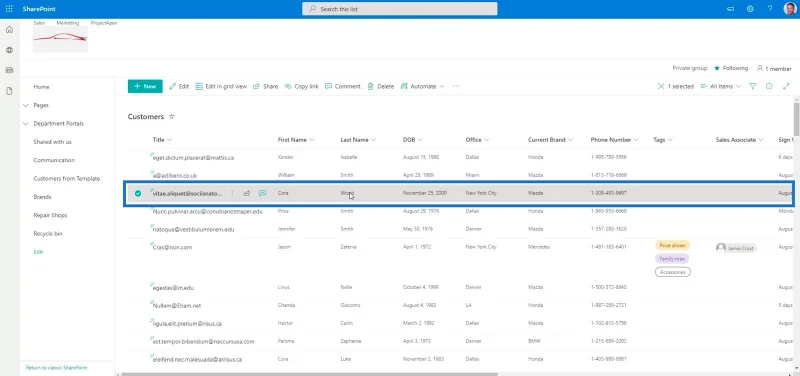Screen dimensions: 800x376
Task: Open the First Name column header menu
Action: (x=296, y=139)
